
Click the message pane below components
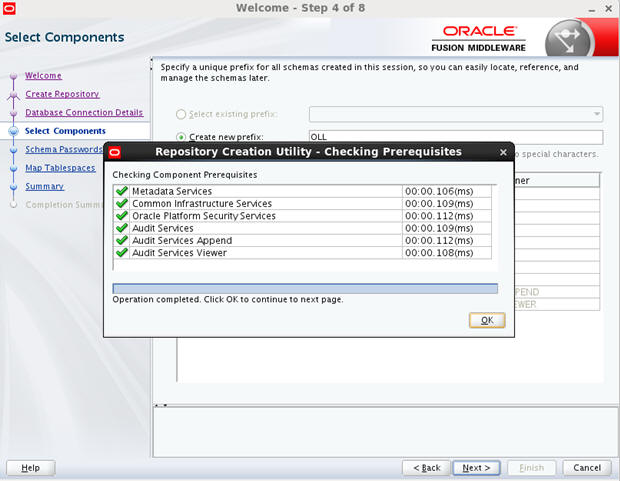pyautogui.click(x=386, y=432)
